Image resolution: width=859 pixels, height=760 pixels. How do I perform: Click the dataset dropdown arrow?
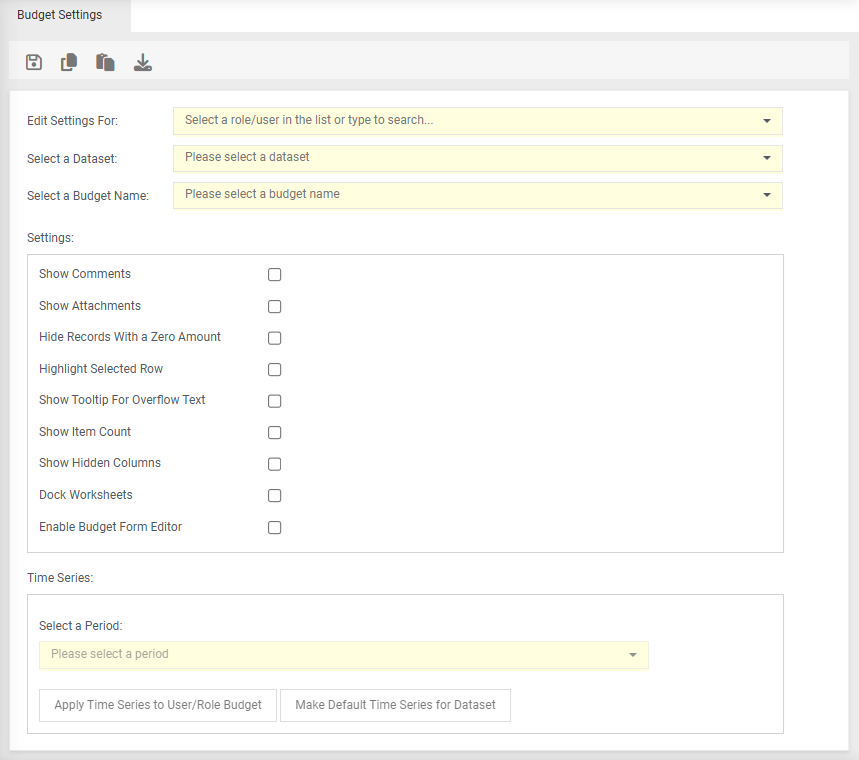click(x=767, y=158)
